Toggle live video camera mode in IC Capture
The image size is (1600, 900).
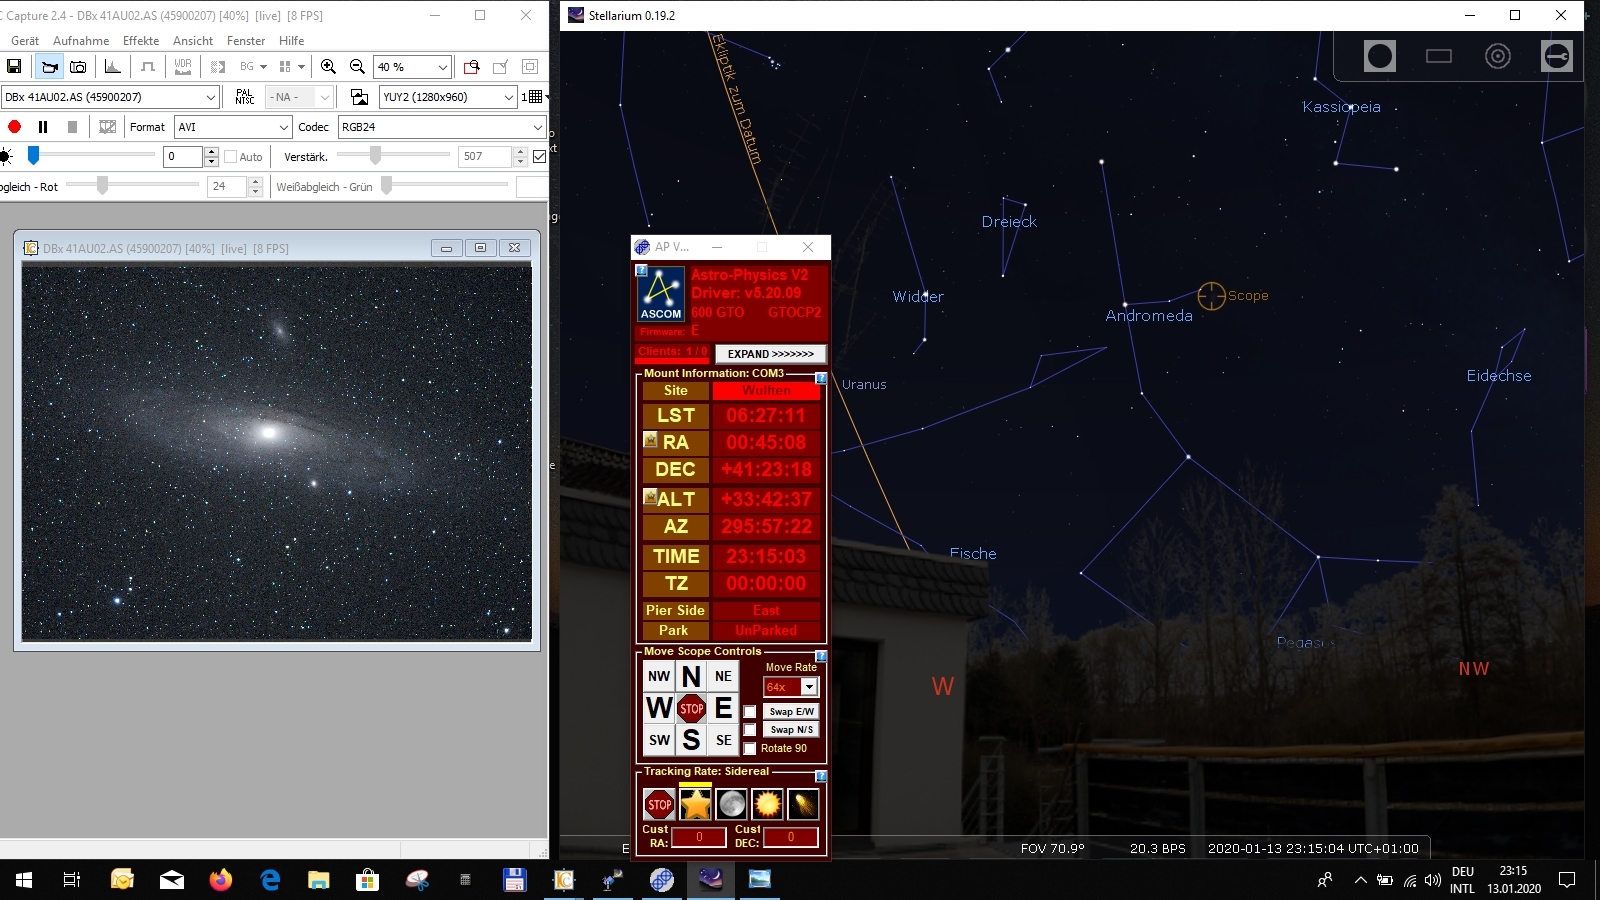tap(49, 67)
